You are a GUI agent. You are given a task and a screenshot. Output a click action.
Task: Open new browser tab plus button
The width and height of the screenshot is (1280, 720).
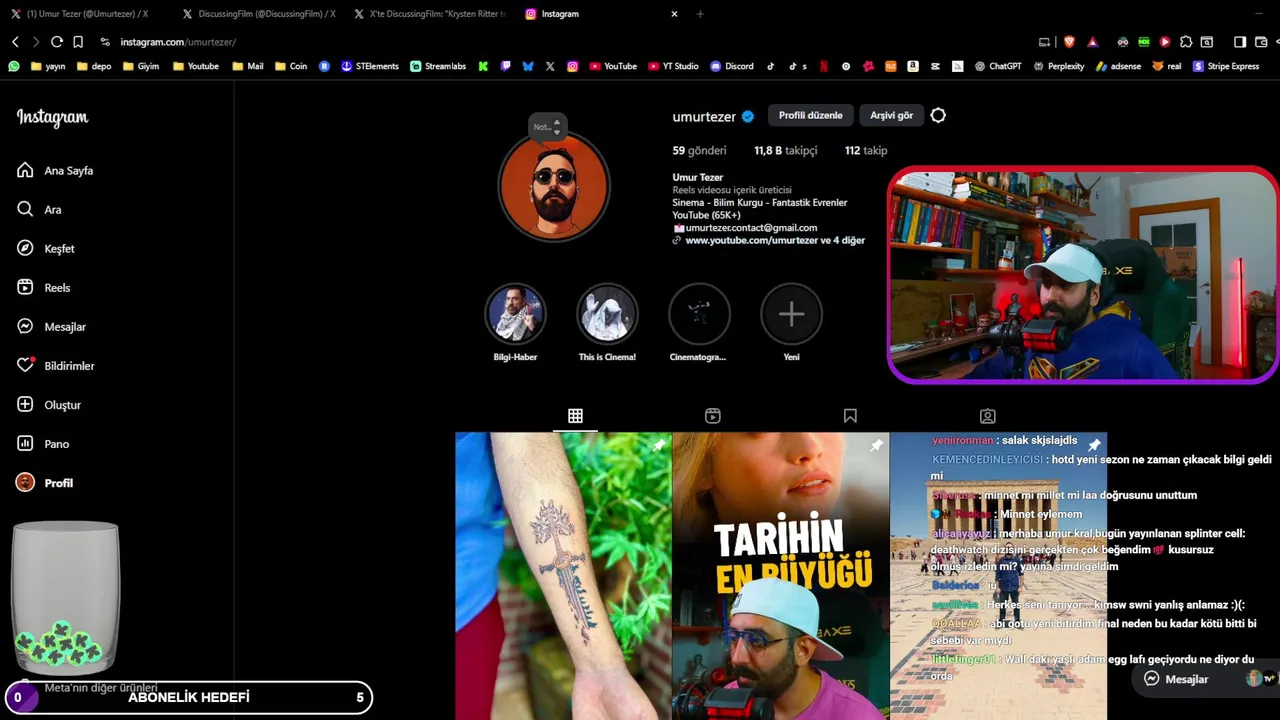tap(700, 14)
